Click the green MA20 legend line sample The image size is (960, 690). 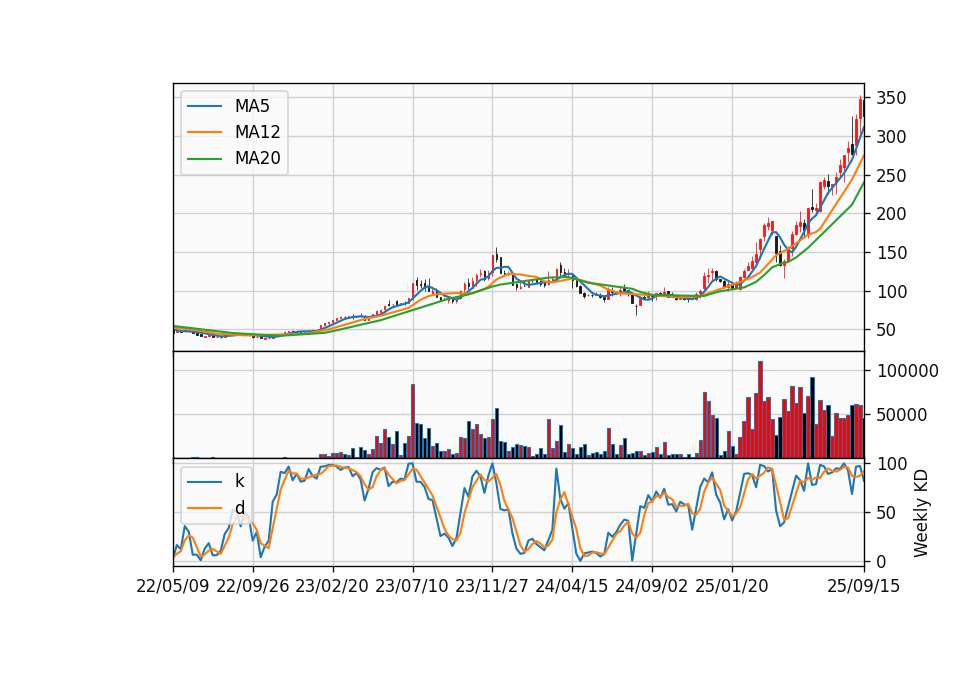(x=204, y=159)
